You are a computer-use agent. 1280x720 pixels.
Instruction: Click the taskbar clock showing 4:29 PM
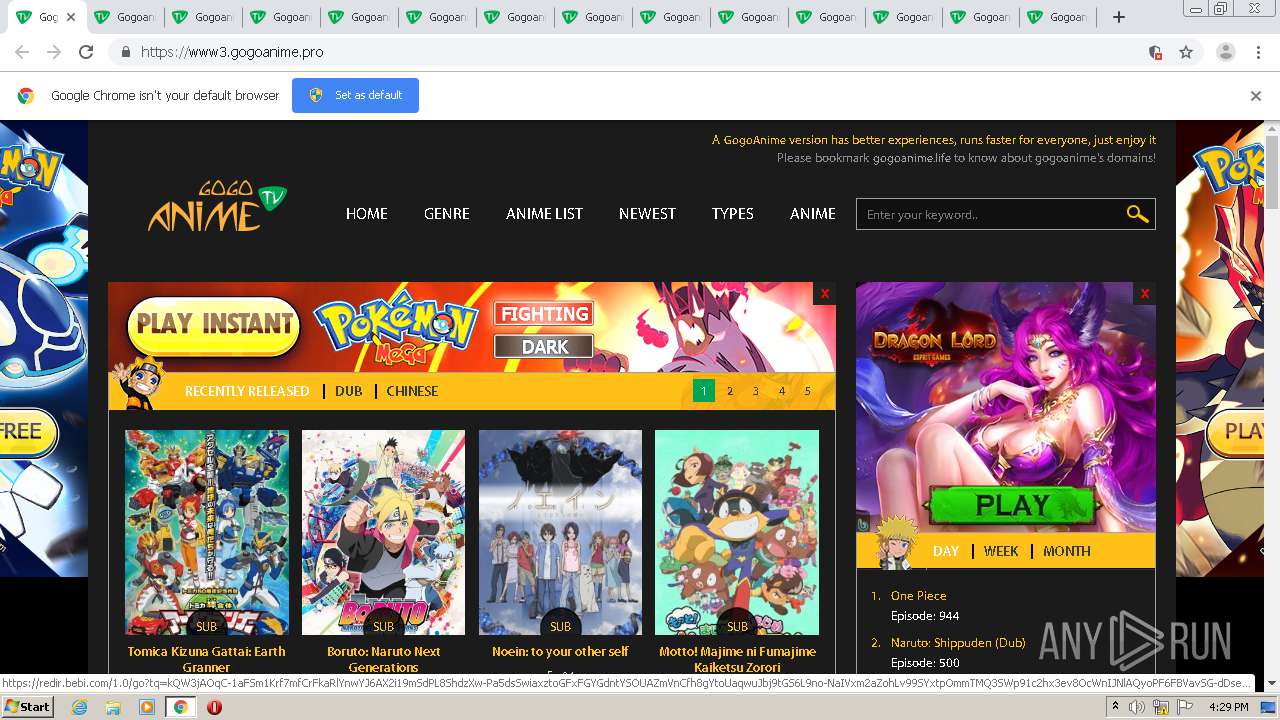[1228, 707]
